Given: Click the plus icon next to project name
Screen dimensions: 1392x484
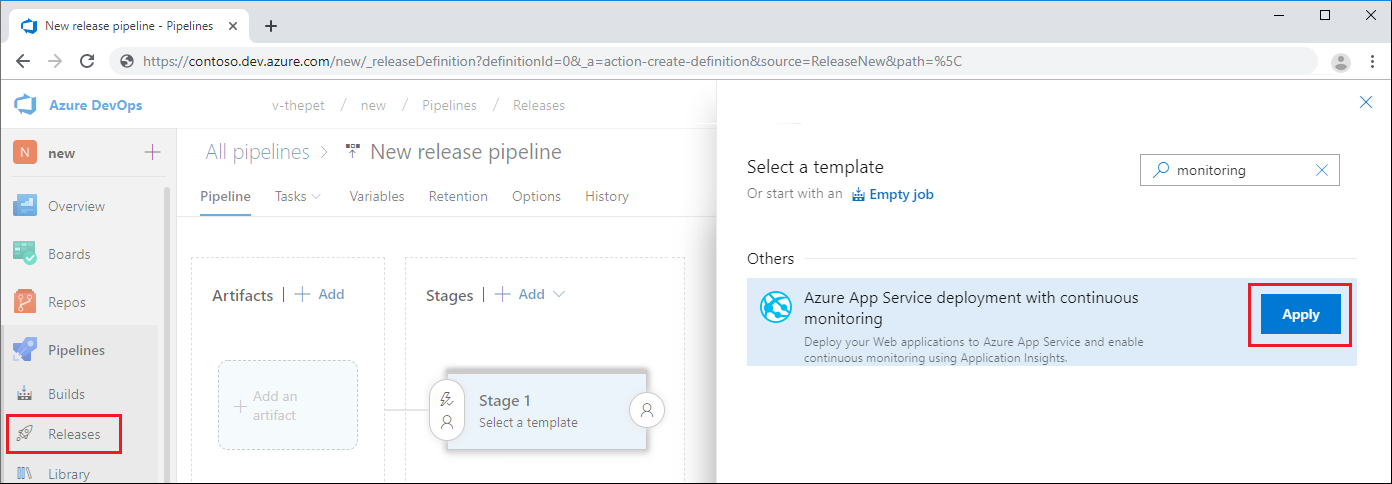Looking at the screenshot, I should coord(152,153).
